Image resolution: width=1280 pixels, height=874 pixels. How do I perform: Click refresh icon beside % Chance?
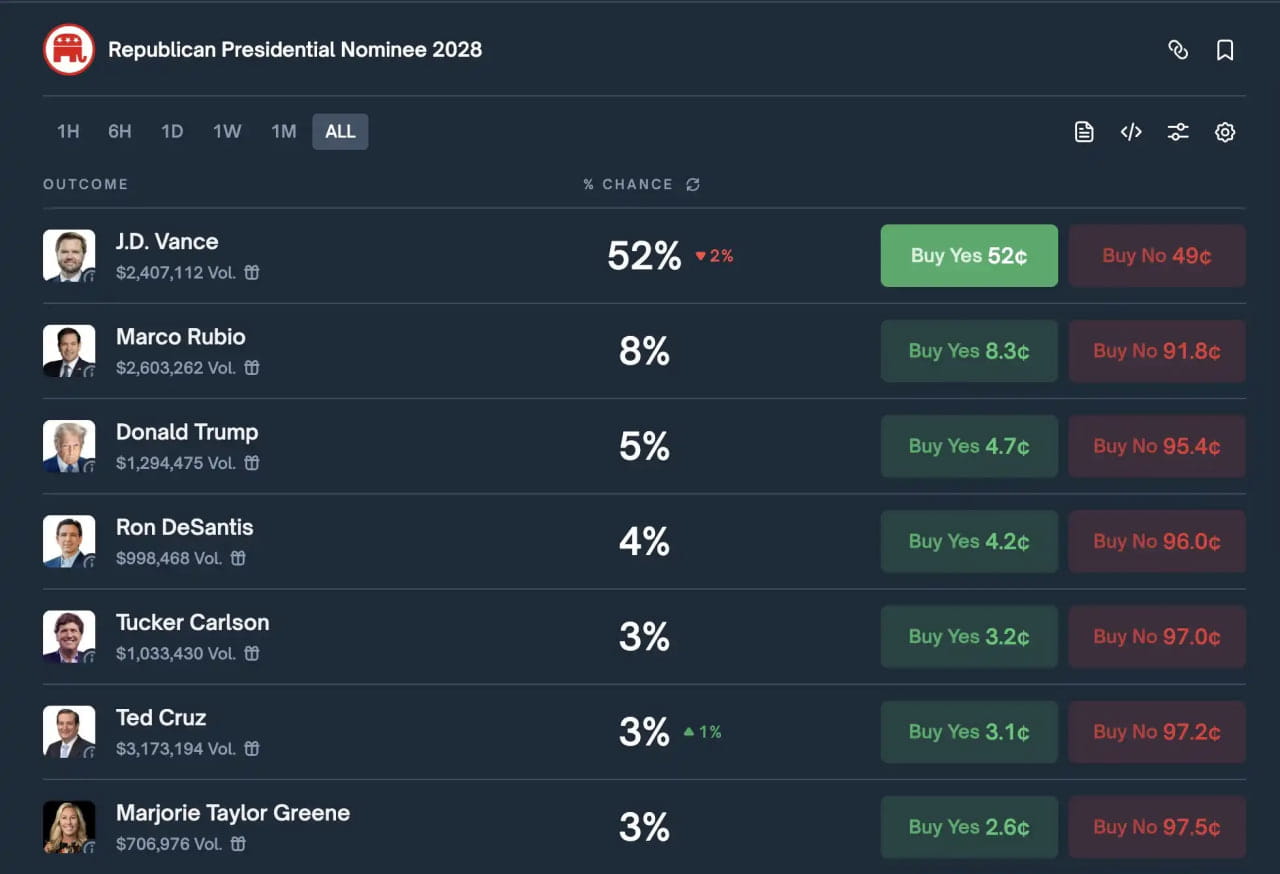693,185
